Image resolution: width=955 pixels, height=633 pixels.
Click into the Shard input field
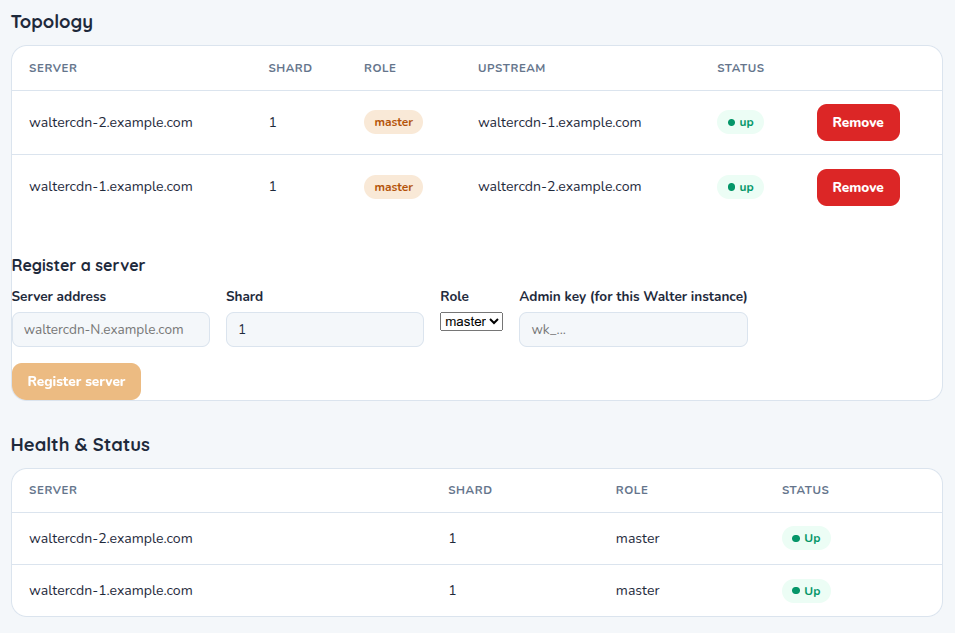click(325, 330)
